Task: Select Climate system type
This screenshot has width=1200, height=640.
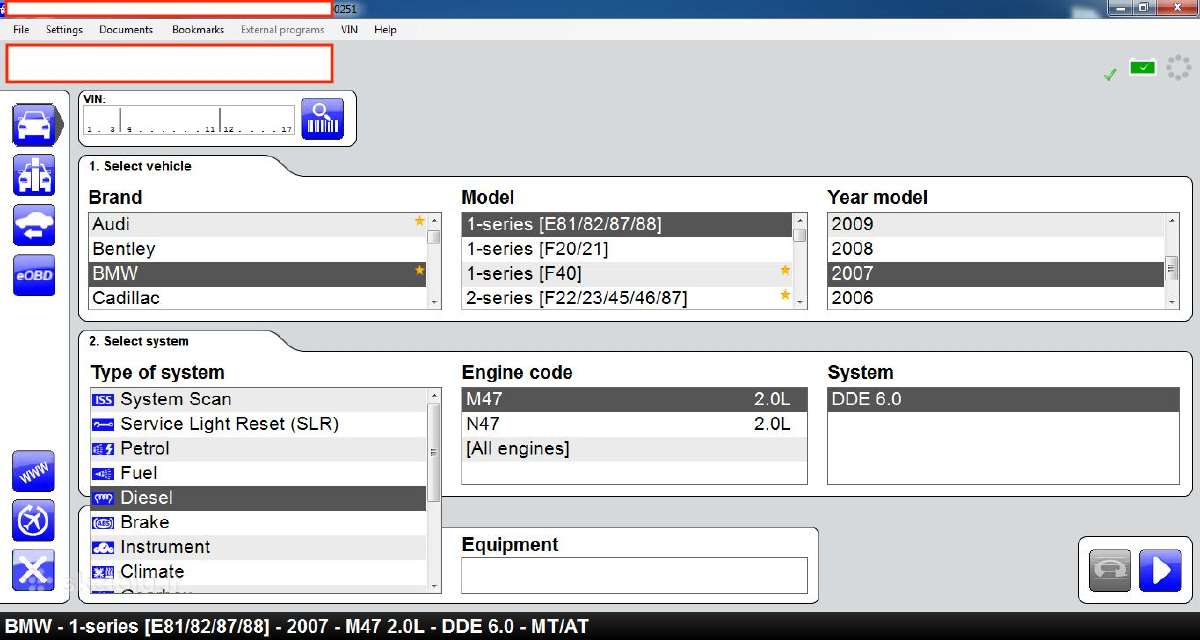Action: [x=258, y=572]
